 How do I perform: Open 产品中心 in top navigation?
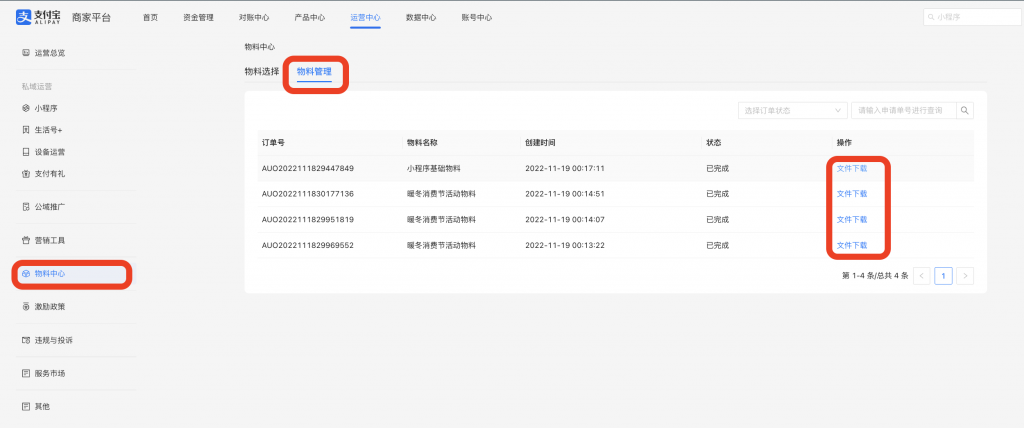[x=310, y=18]
